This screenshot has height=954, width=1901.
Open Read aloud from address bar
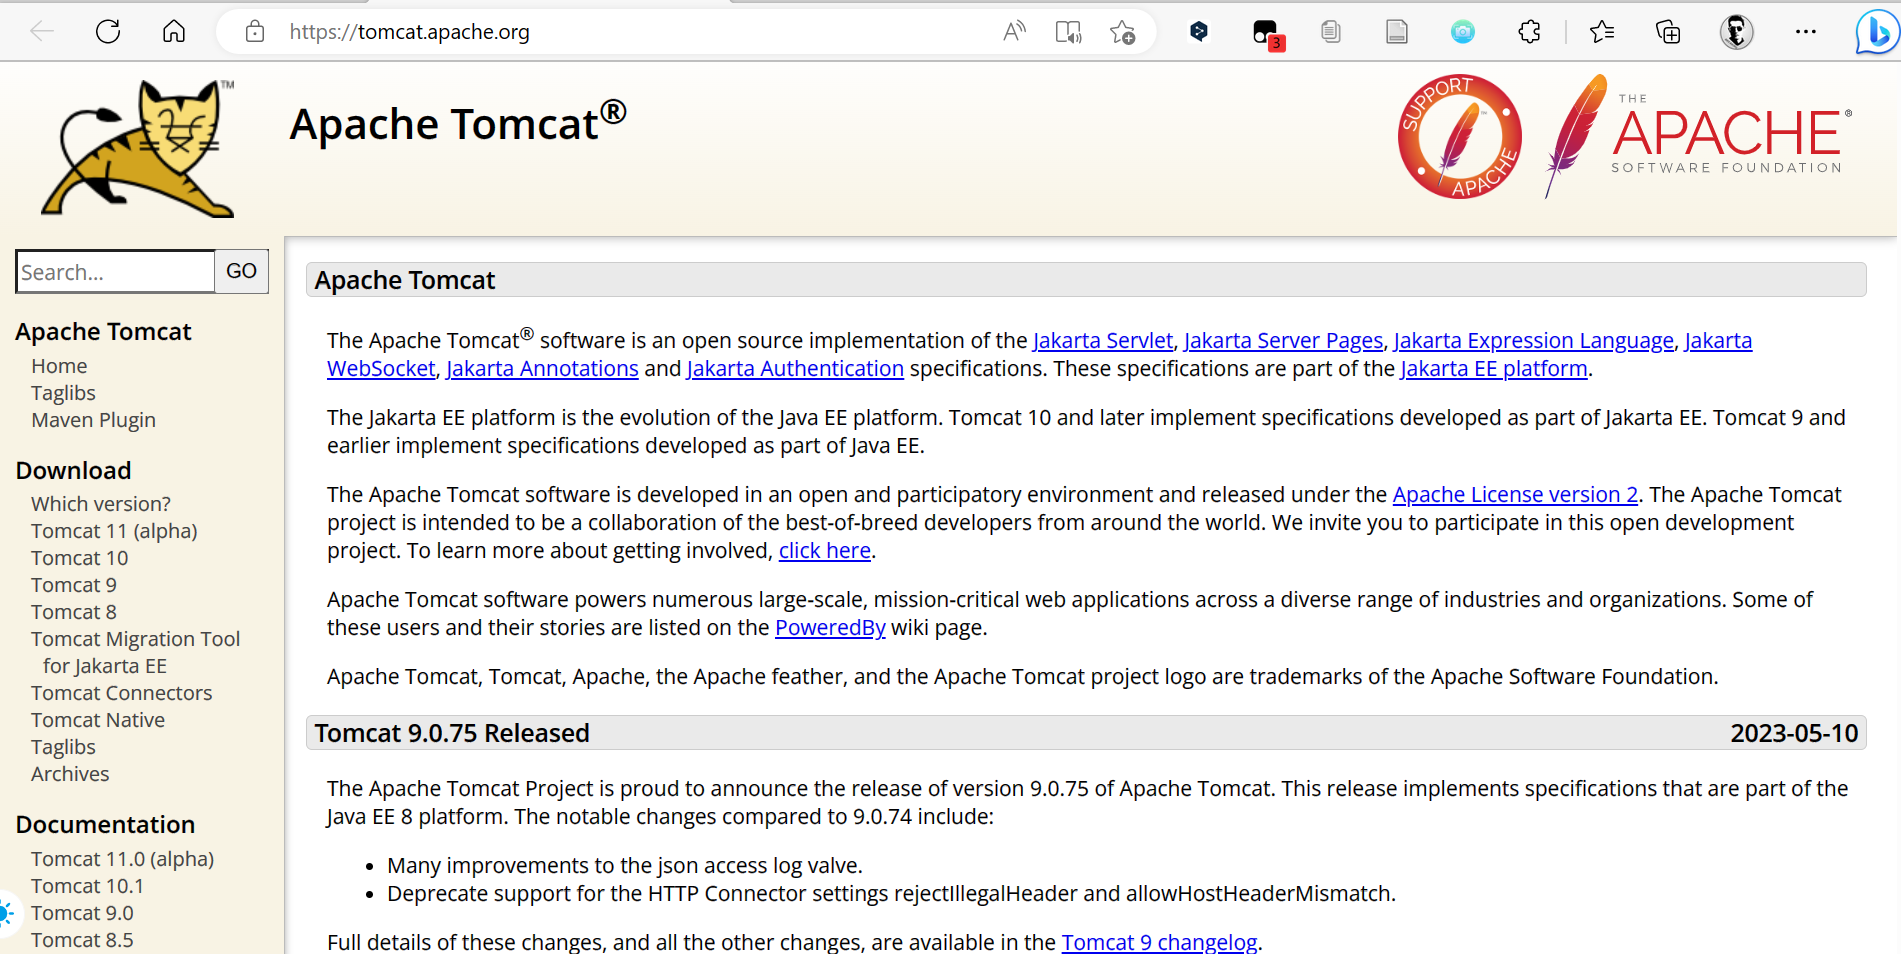(1014, 32)
